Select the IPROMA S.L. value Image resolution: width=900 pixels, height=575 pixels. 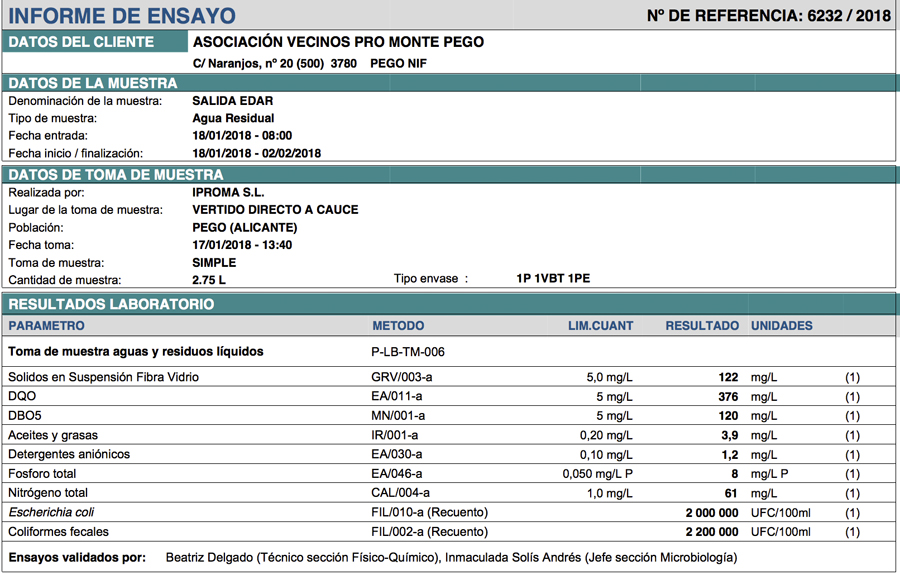228,192
